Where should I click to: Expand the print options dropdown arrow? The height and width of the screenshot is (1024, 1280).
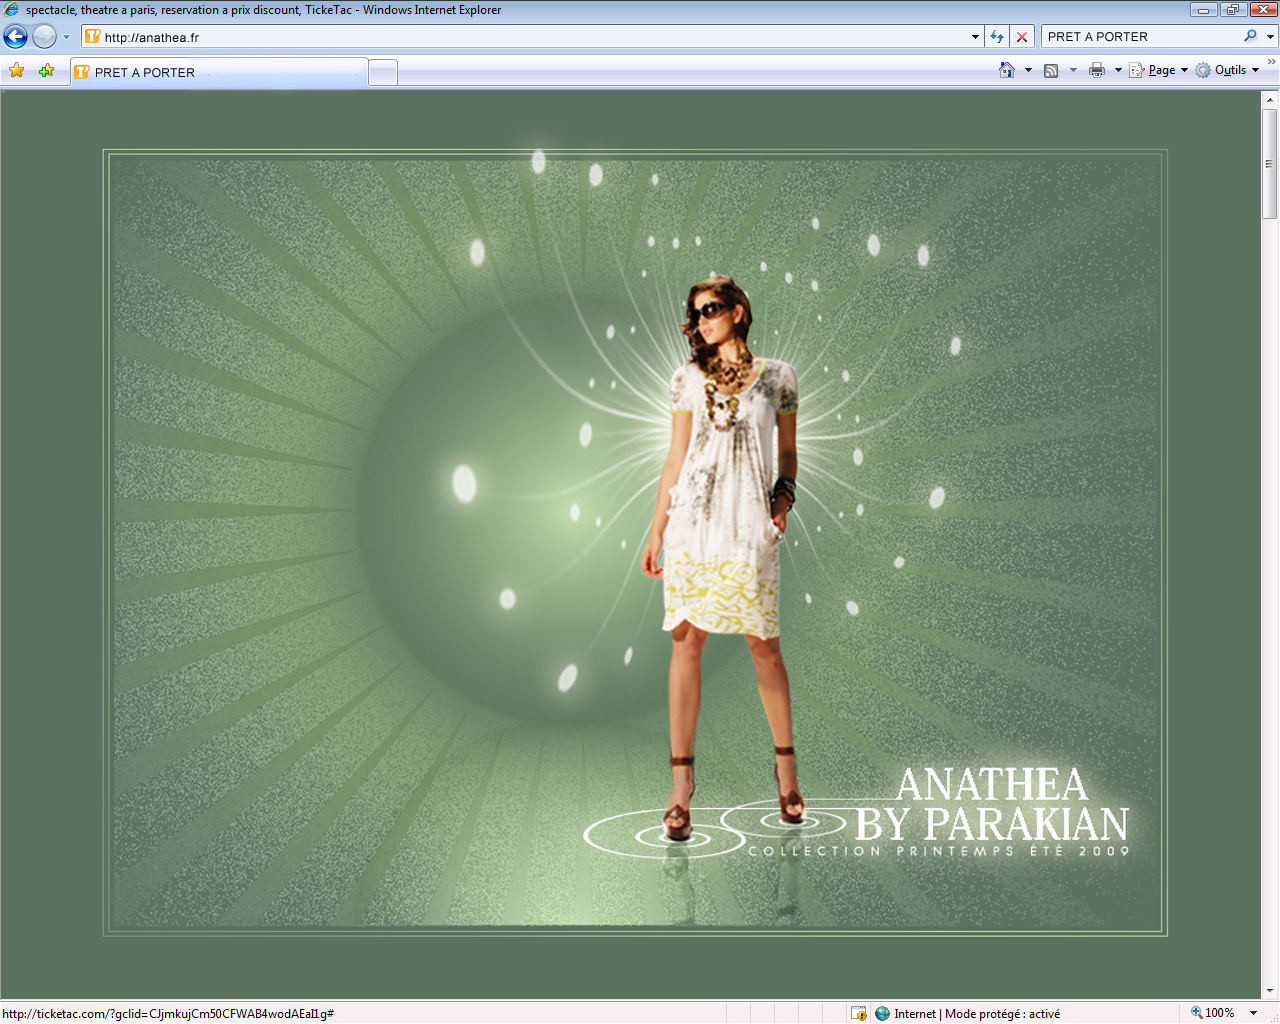[x=1118, y=70]
